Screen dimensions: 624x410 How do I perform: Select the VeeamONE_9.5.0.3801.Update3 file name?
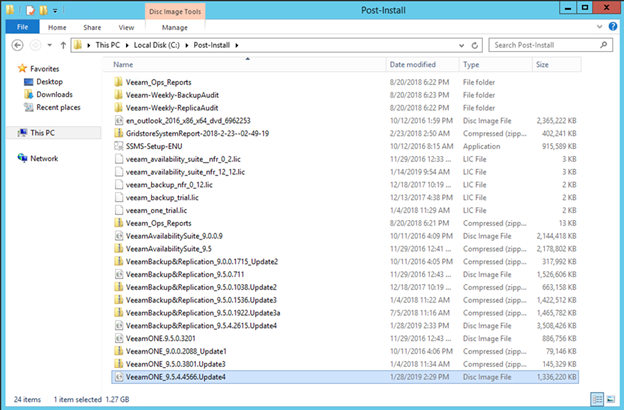(x=176, y=364)
